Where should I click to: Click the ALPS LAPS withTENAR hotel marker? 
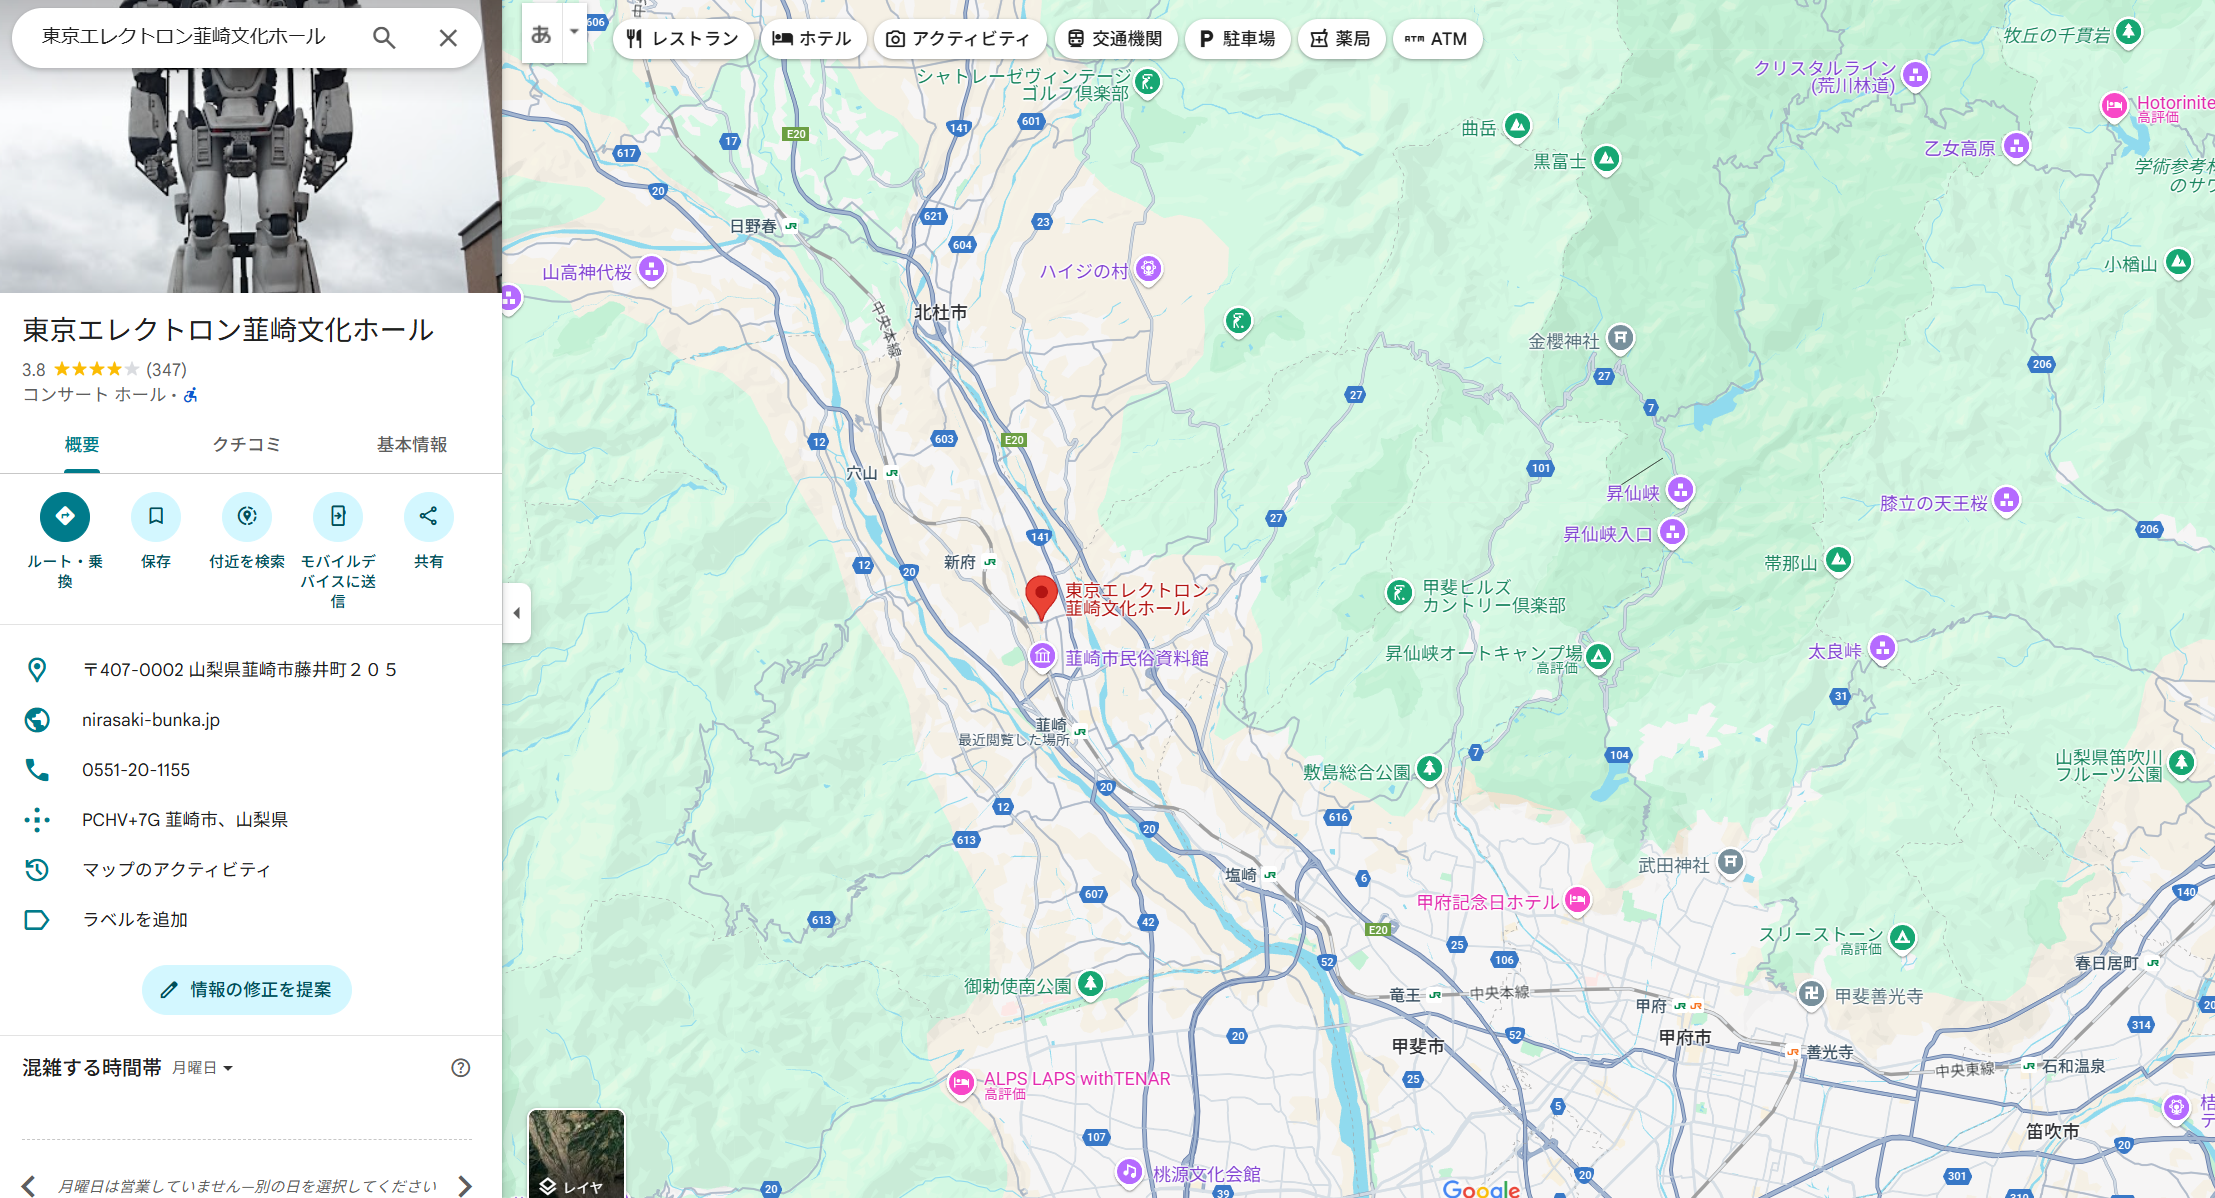pos(961,1083)
